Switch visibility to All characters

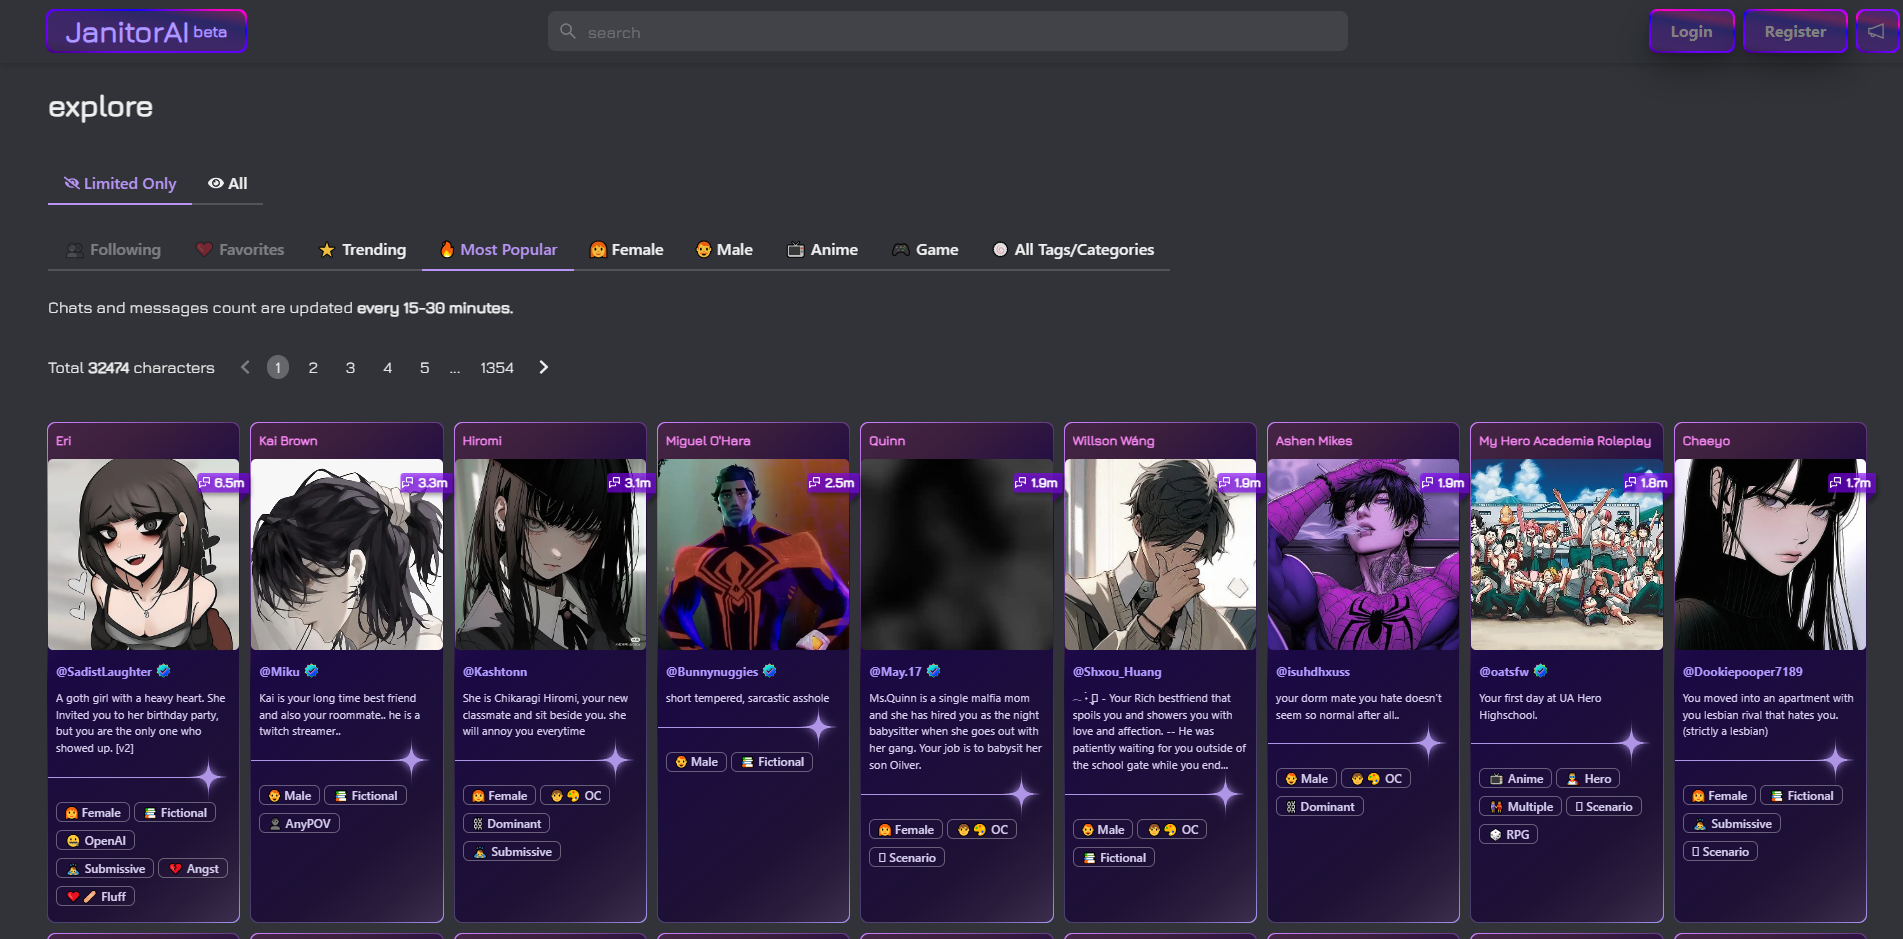228,184
